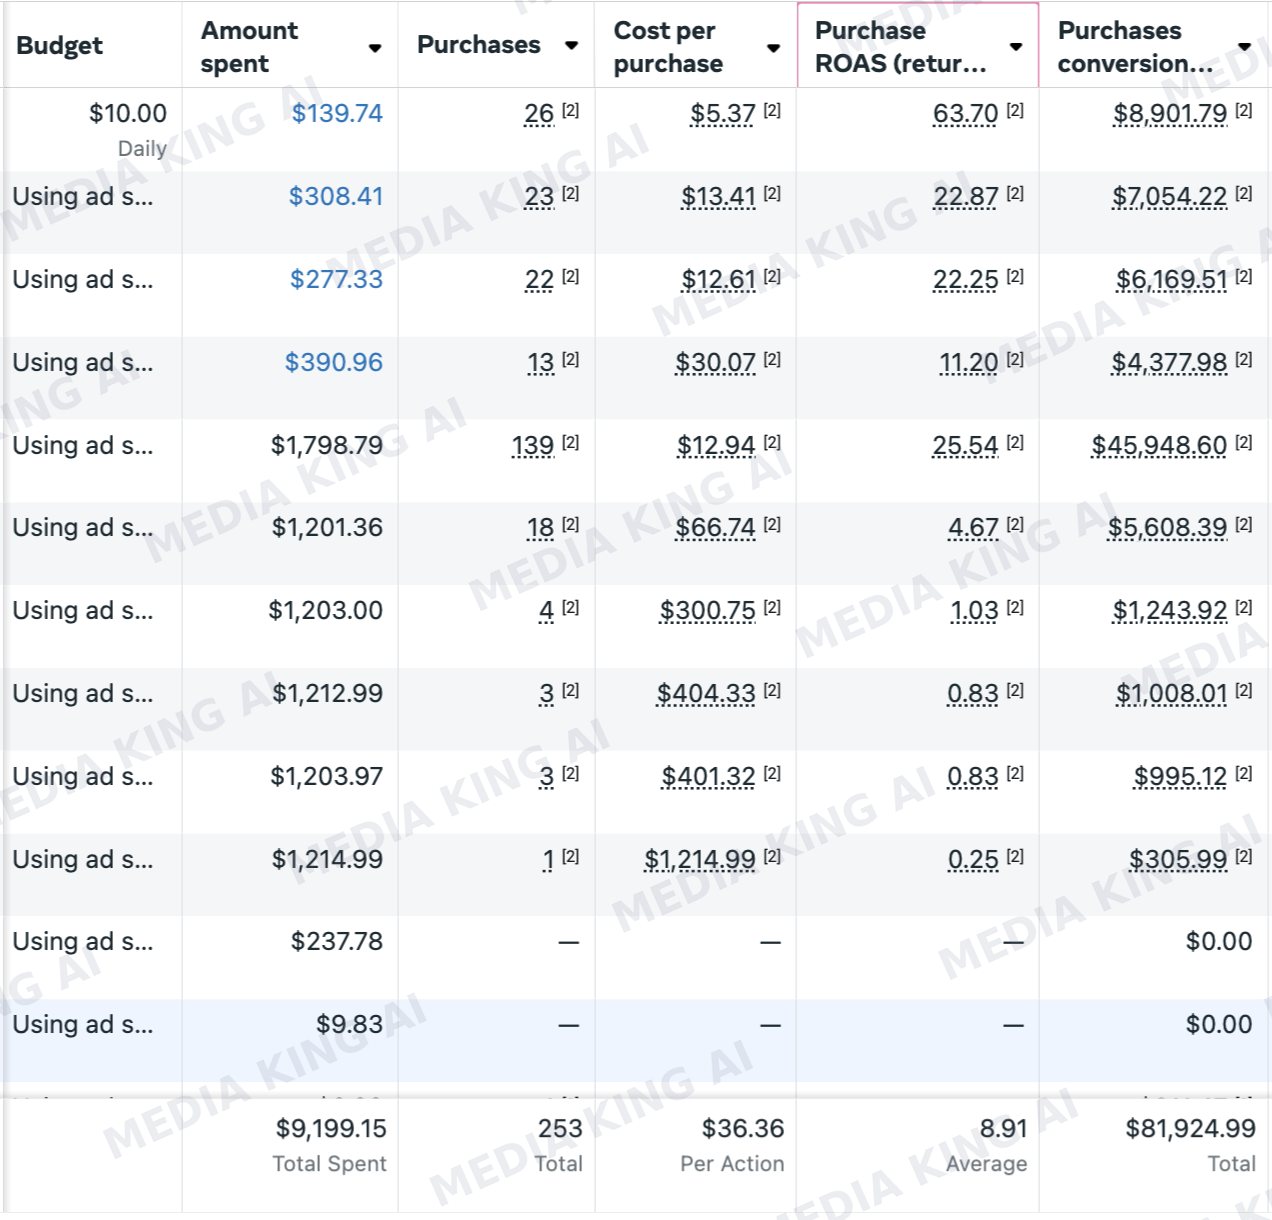Click the $401.32 cost per purchase
The width and height of the screenshot is (1272, 1220).
[x=708, y=777]
